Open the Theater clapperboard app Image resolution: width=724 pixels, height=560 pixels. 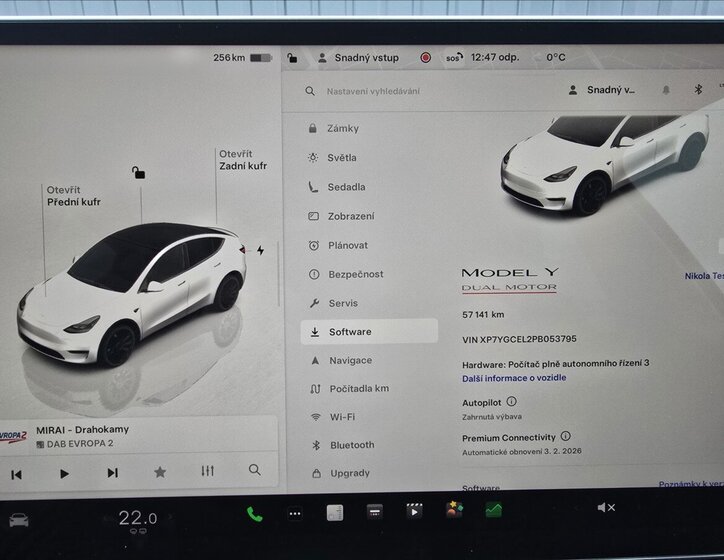414,511
